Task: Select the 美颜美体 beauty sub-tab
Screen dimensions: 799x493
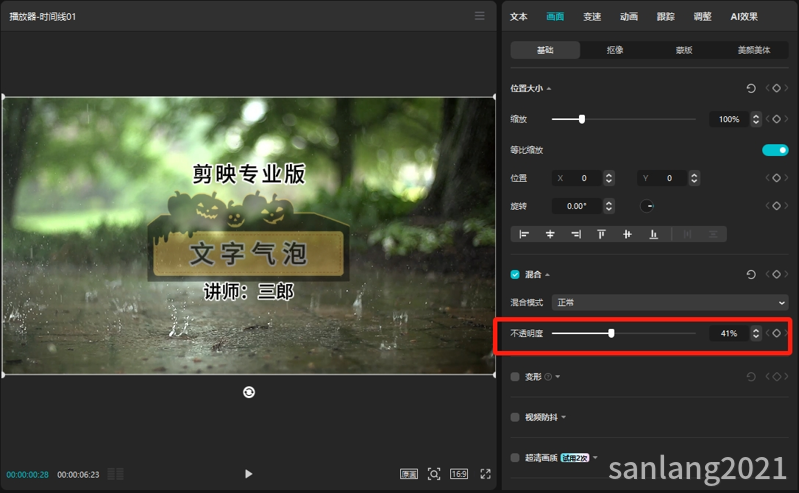Action: 754,50
